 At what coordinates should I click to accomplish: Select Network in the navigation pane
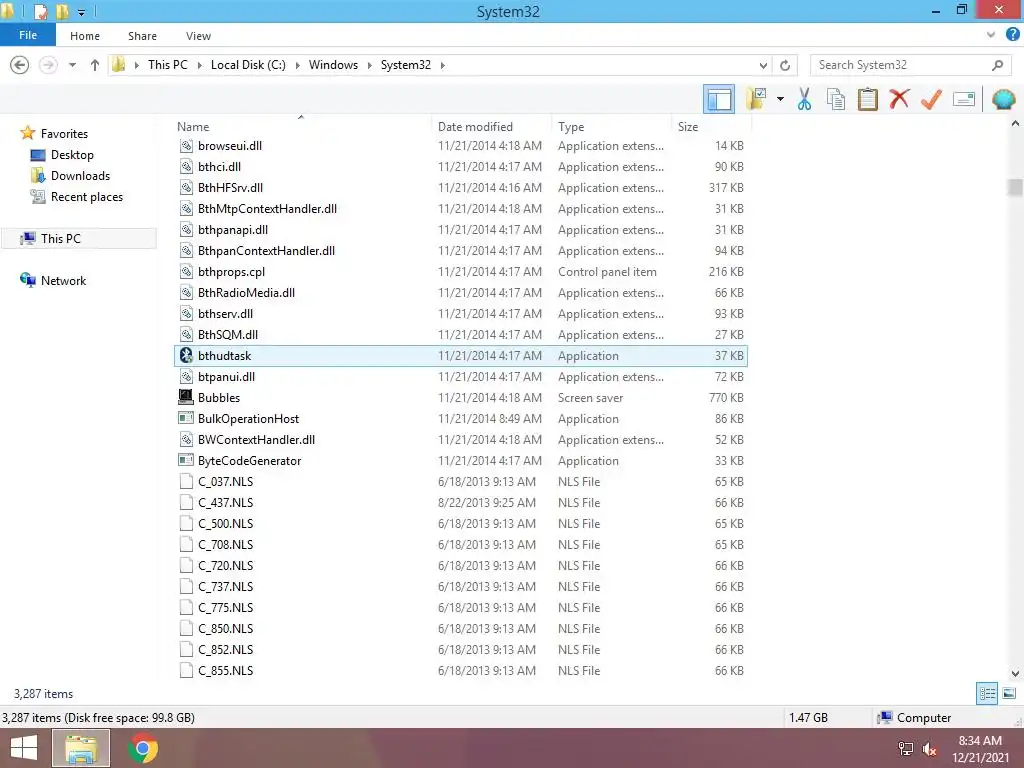63,280
